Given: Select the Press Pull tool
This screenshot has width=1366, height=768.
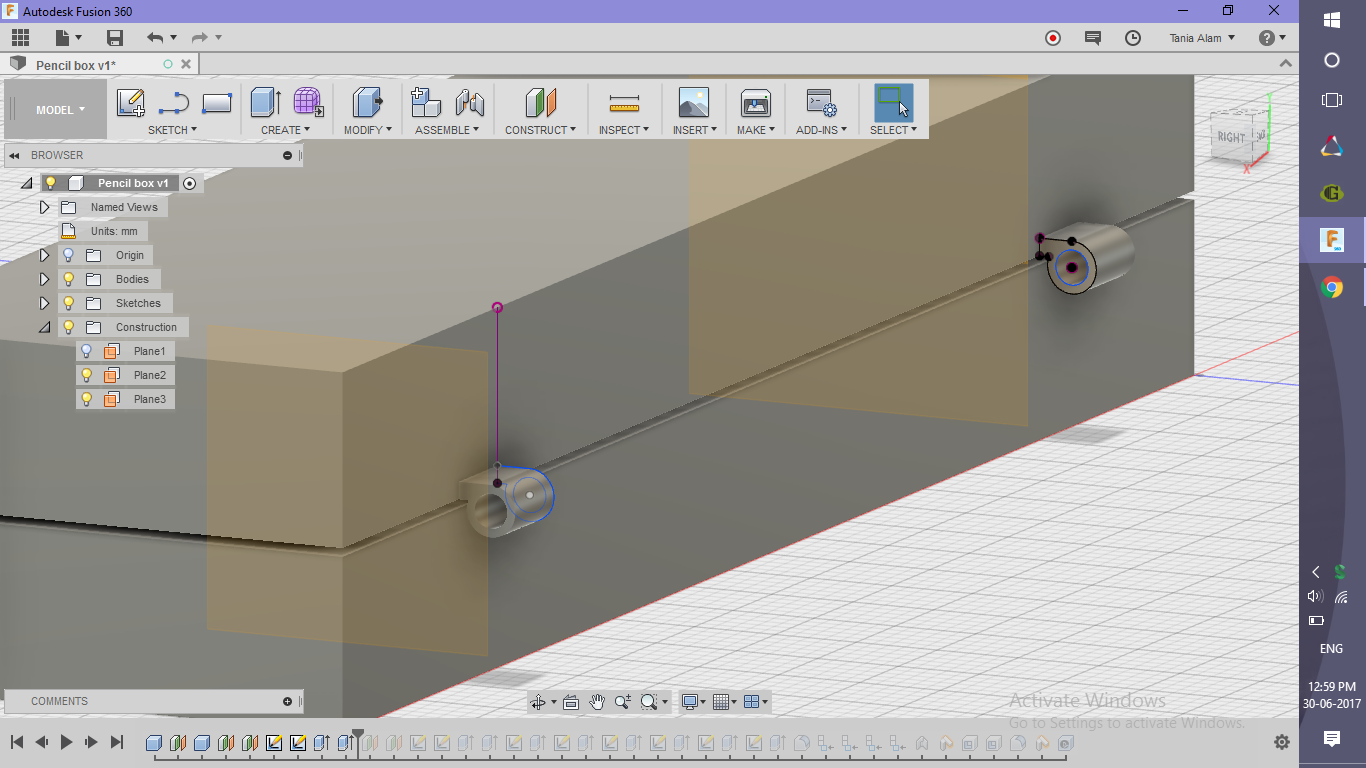Looking at the screenshot, I should click(x=368, y=102).
